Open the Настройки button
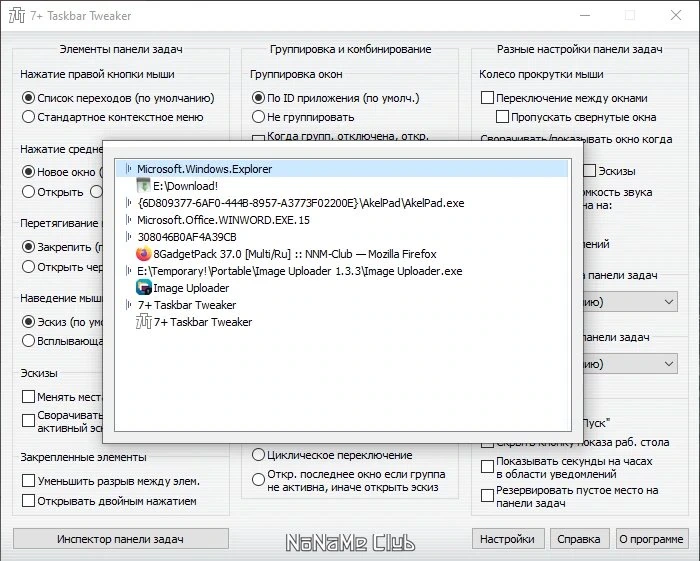Screen dimensions: 700x561 pyautogui.click(x=508, y=539)
